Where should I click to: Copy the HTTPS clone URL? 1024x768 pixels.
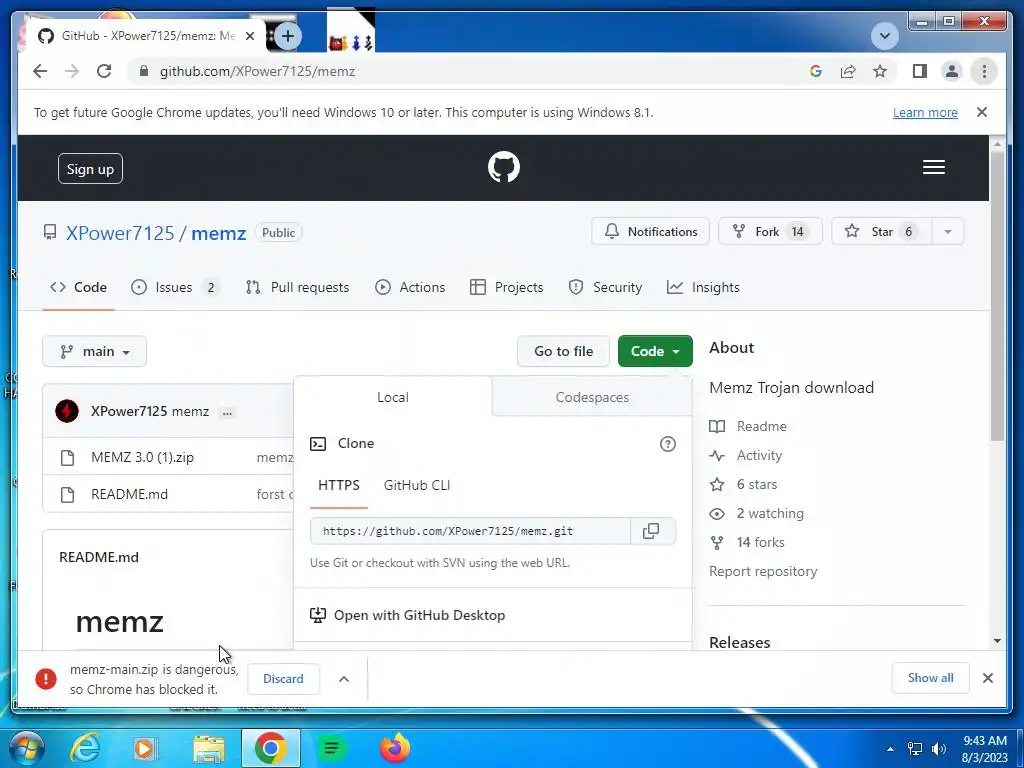pyautogui.click(x=651, y=531)
